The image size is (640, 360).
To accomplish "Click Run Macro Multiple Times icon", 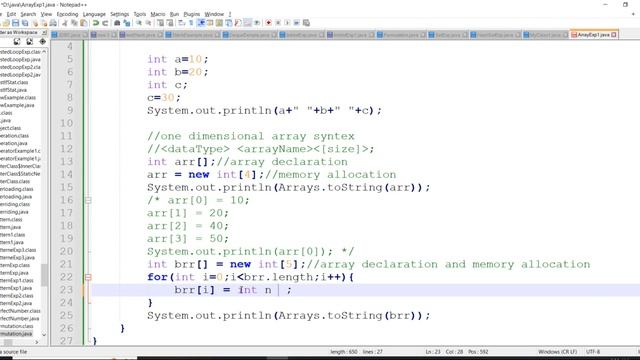I will coord(297,23).
